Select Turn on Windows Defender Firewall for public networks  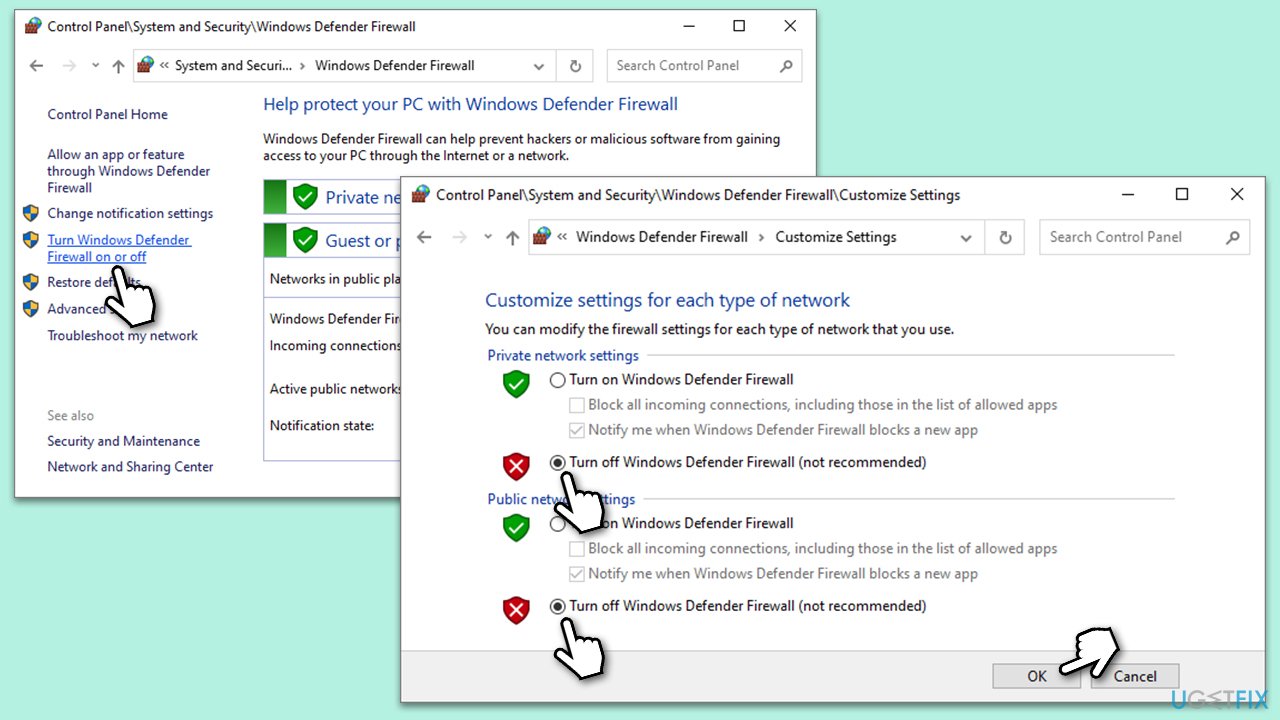pos(558,523)
